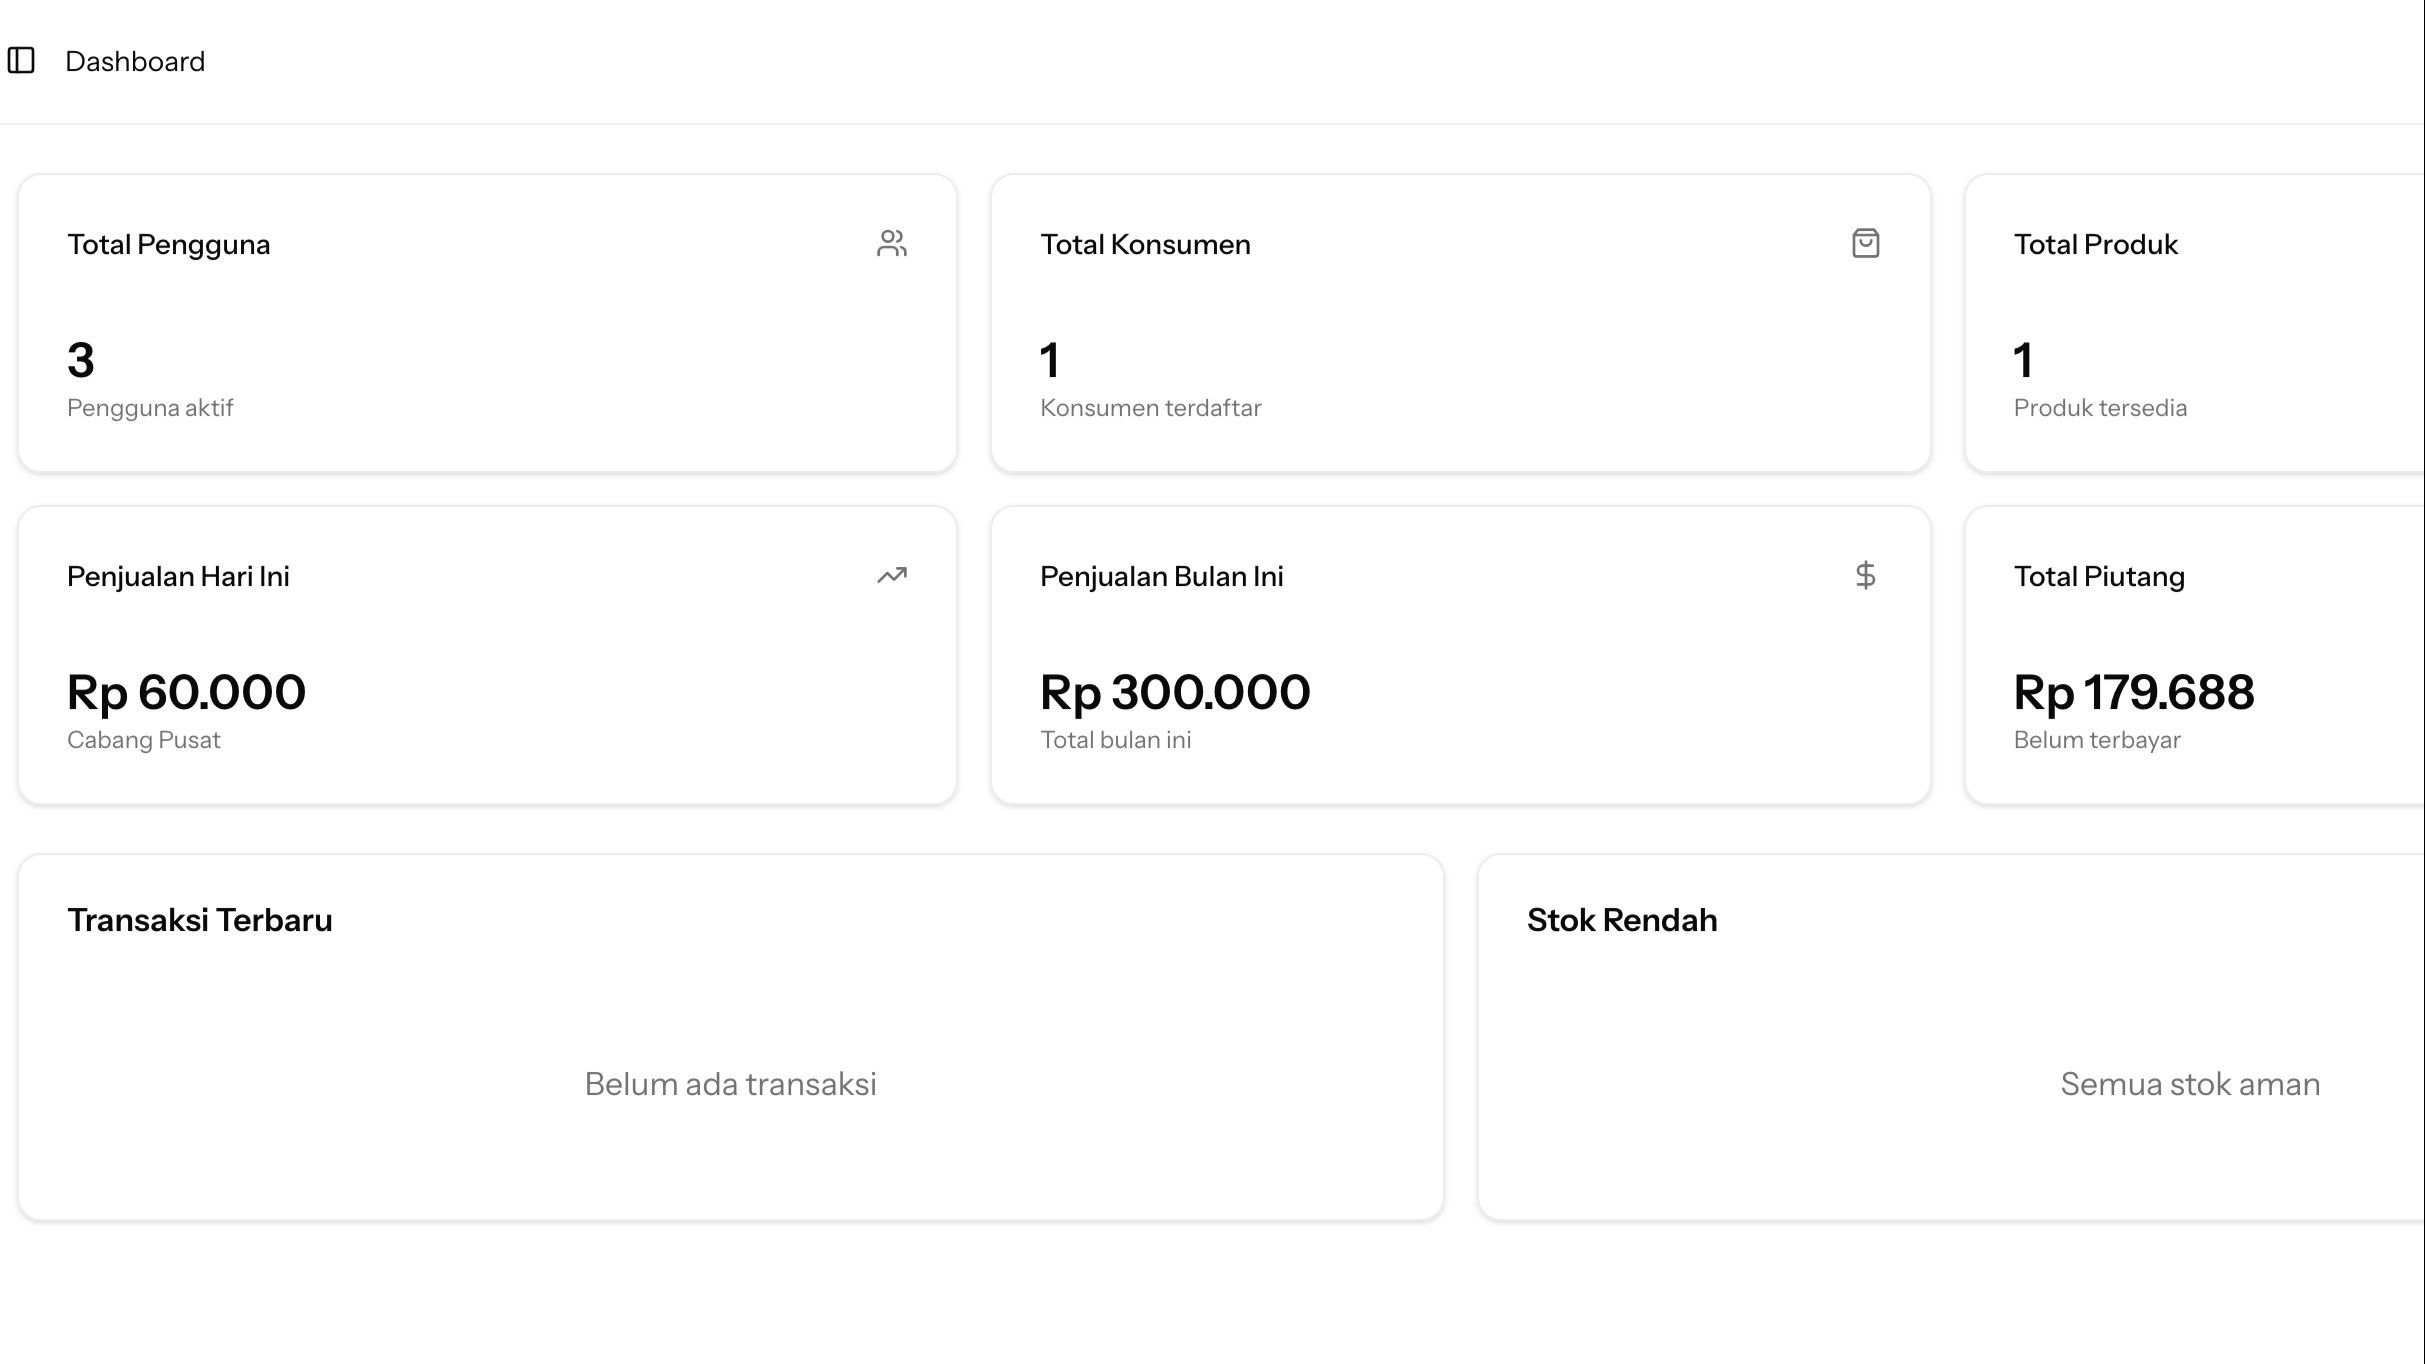2425x1364 pixels.
Task: Click the Rp 179.688 receivables amount
Action: [2134, 692]
